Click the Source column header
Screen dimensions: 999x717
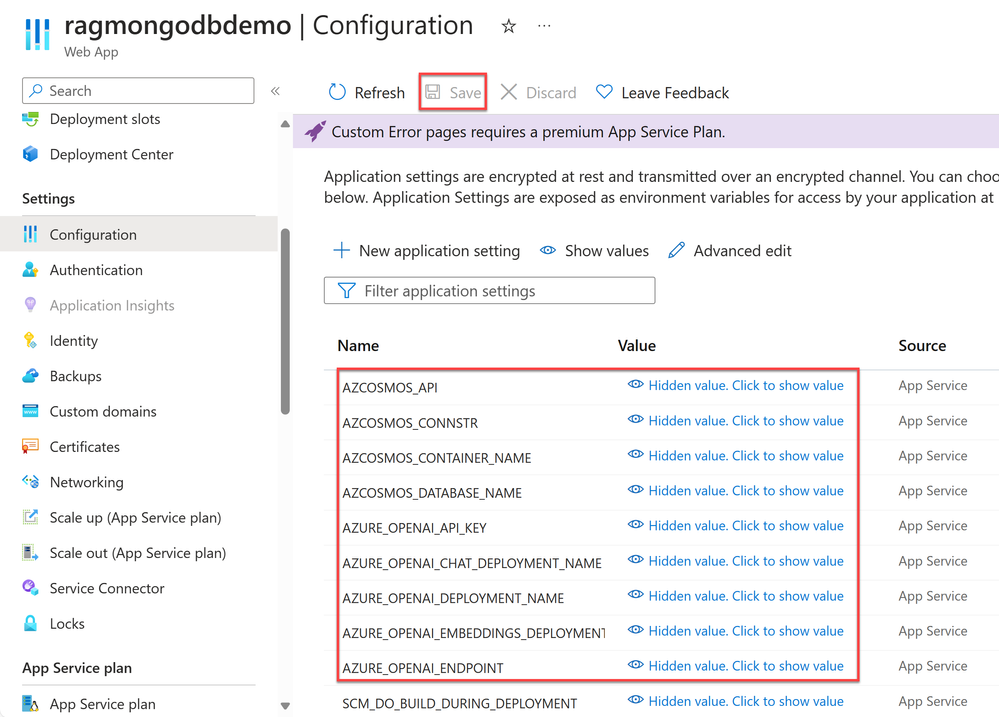(922, 345)
